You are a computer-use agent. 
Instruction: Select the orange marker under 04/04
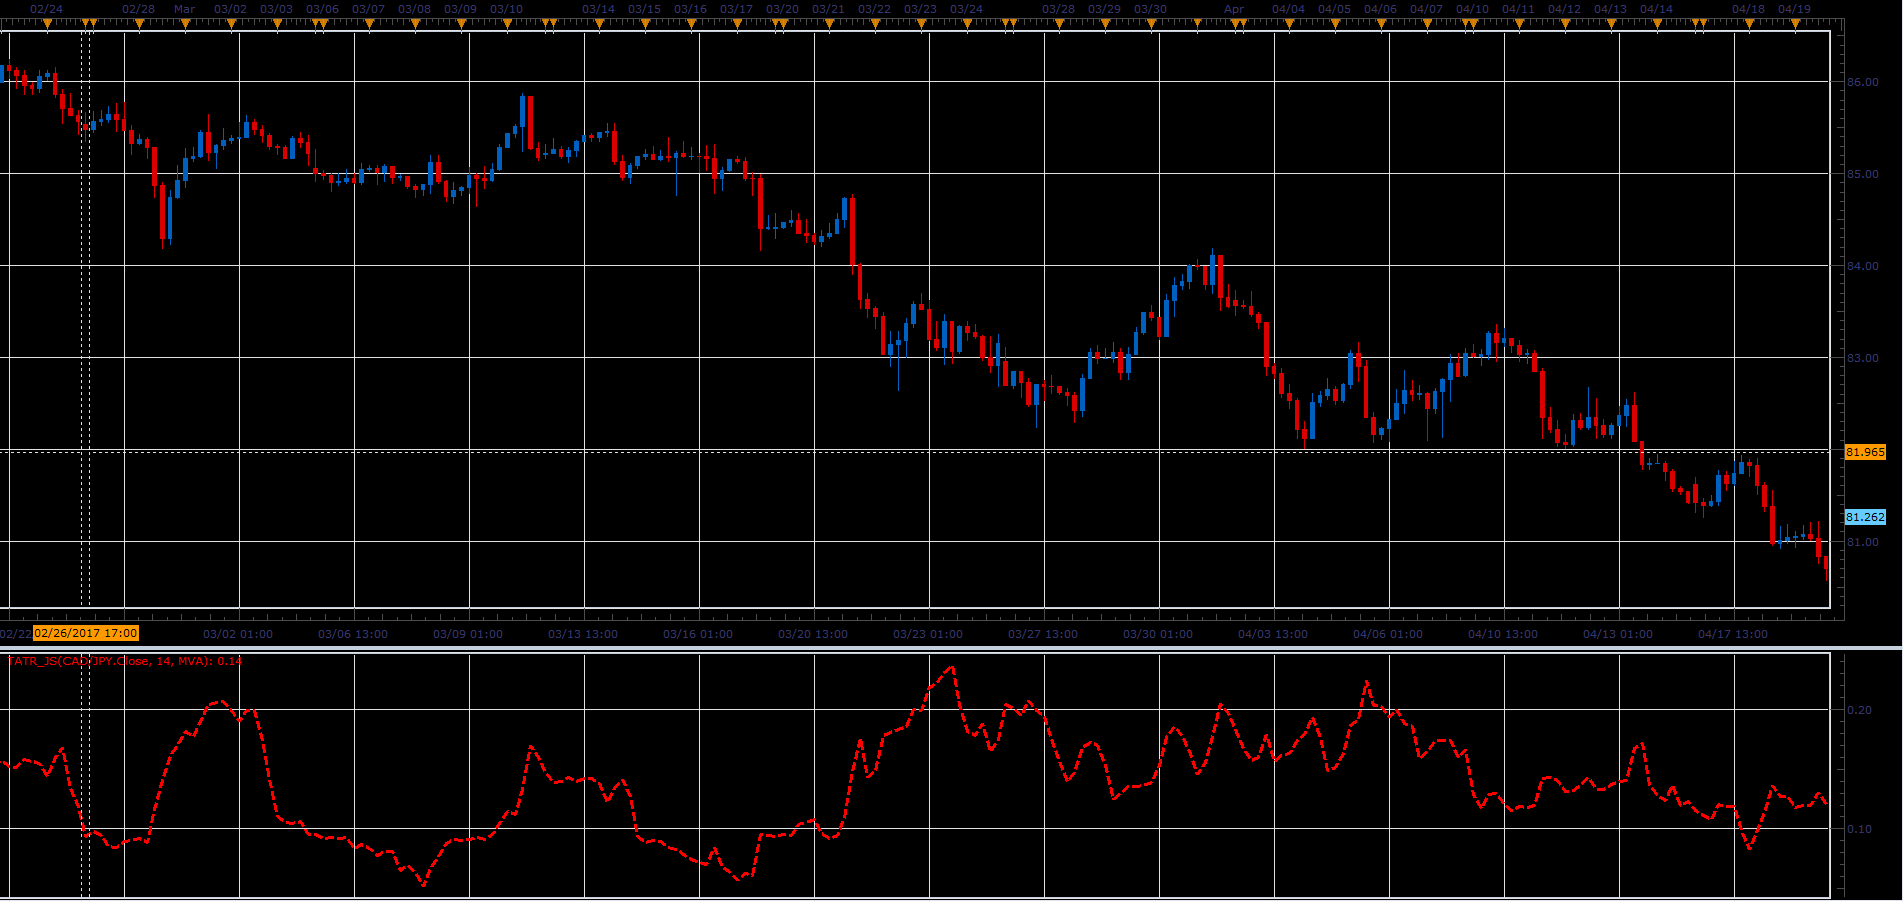point(1289,23)
